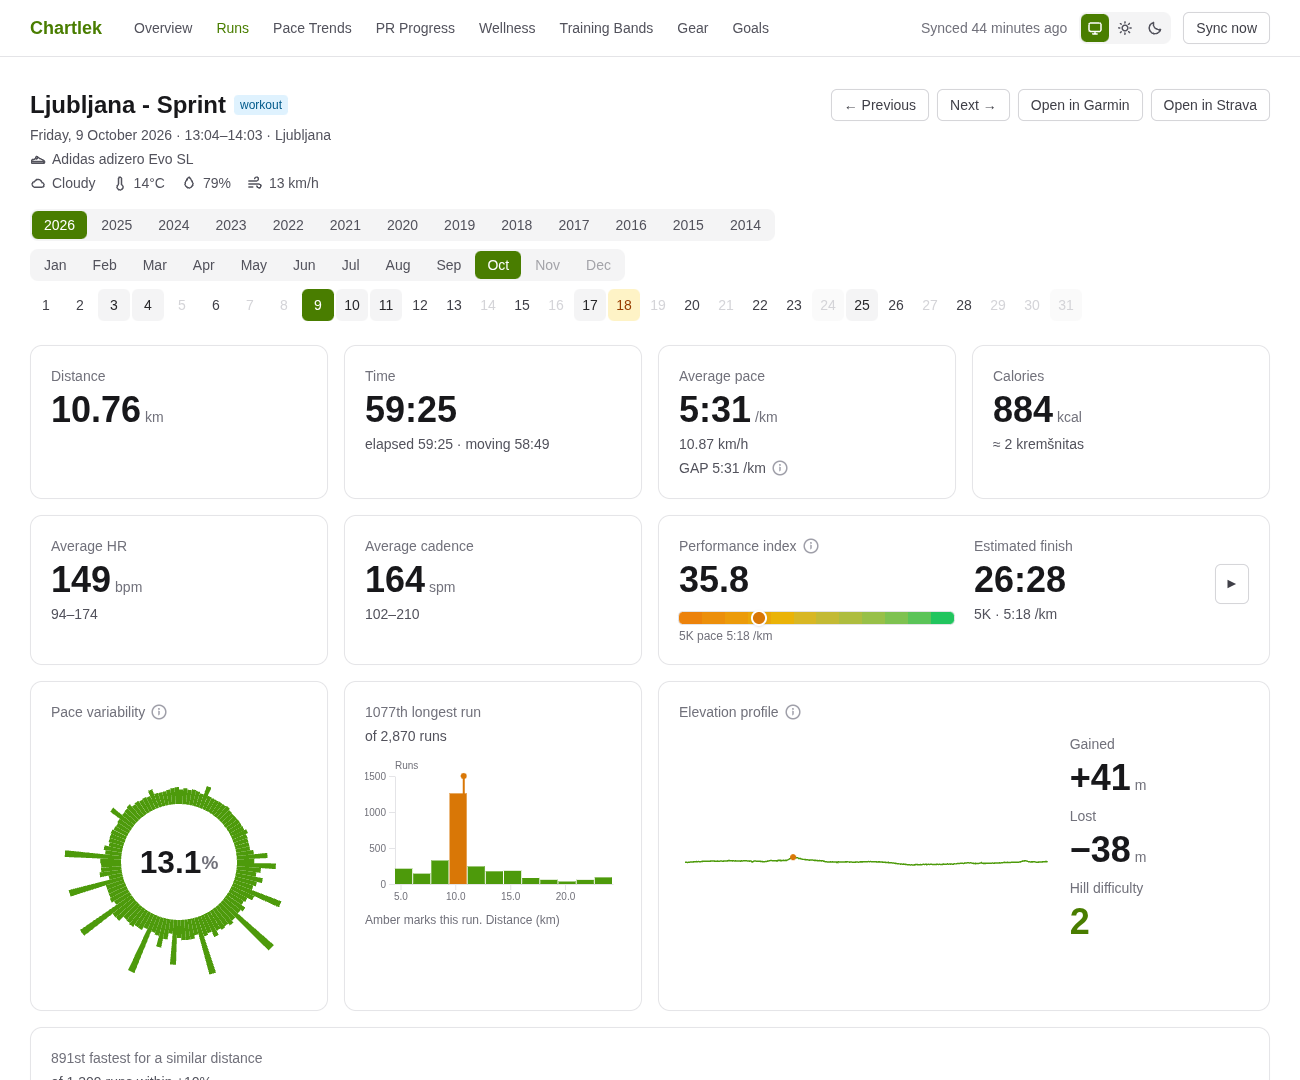
Task: Switch to system theme monitor icon
Action: tap(1095, 28)
